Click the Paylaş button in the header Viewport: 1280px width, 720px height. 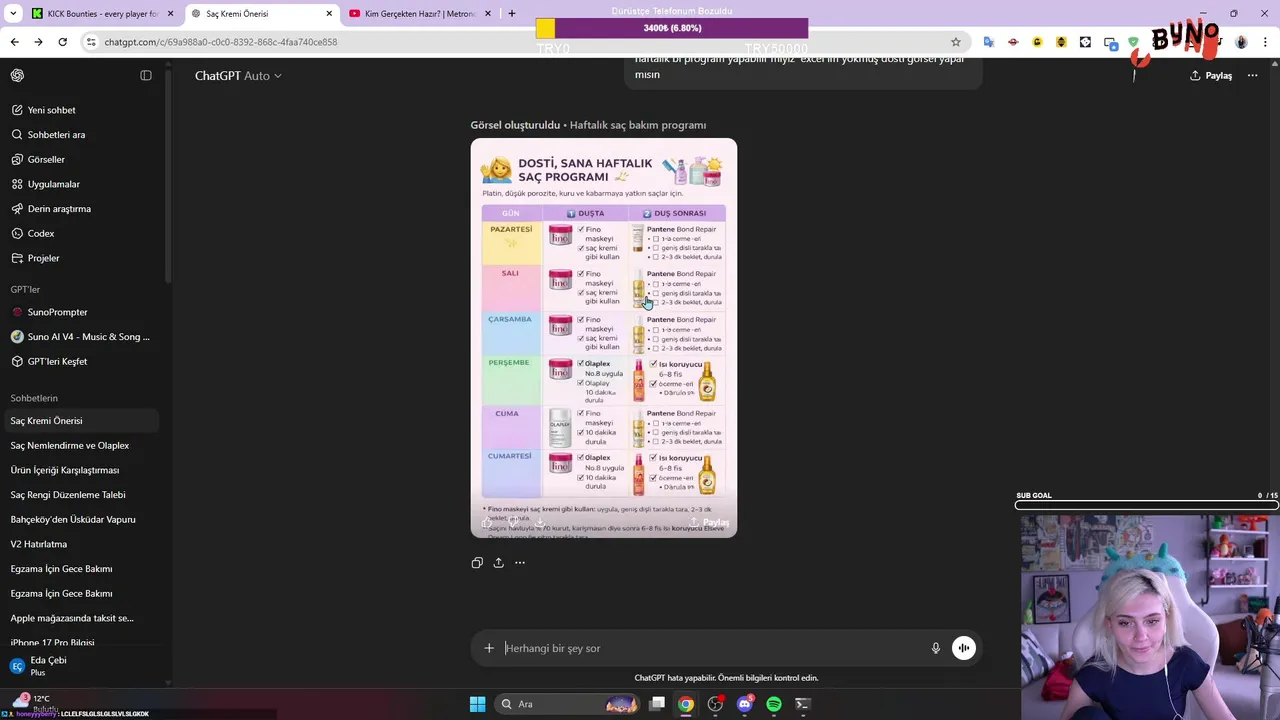tap(1211, 76)
